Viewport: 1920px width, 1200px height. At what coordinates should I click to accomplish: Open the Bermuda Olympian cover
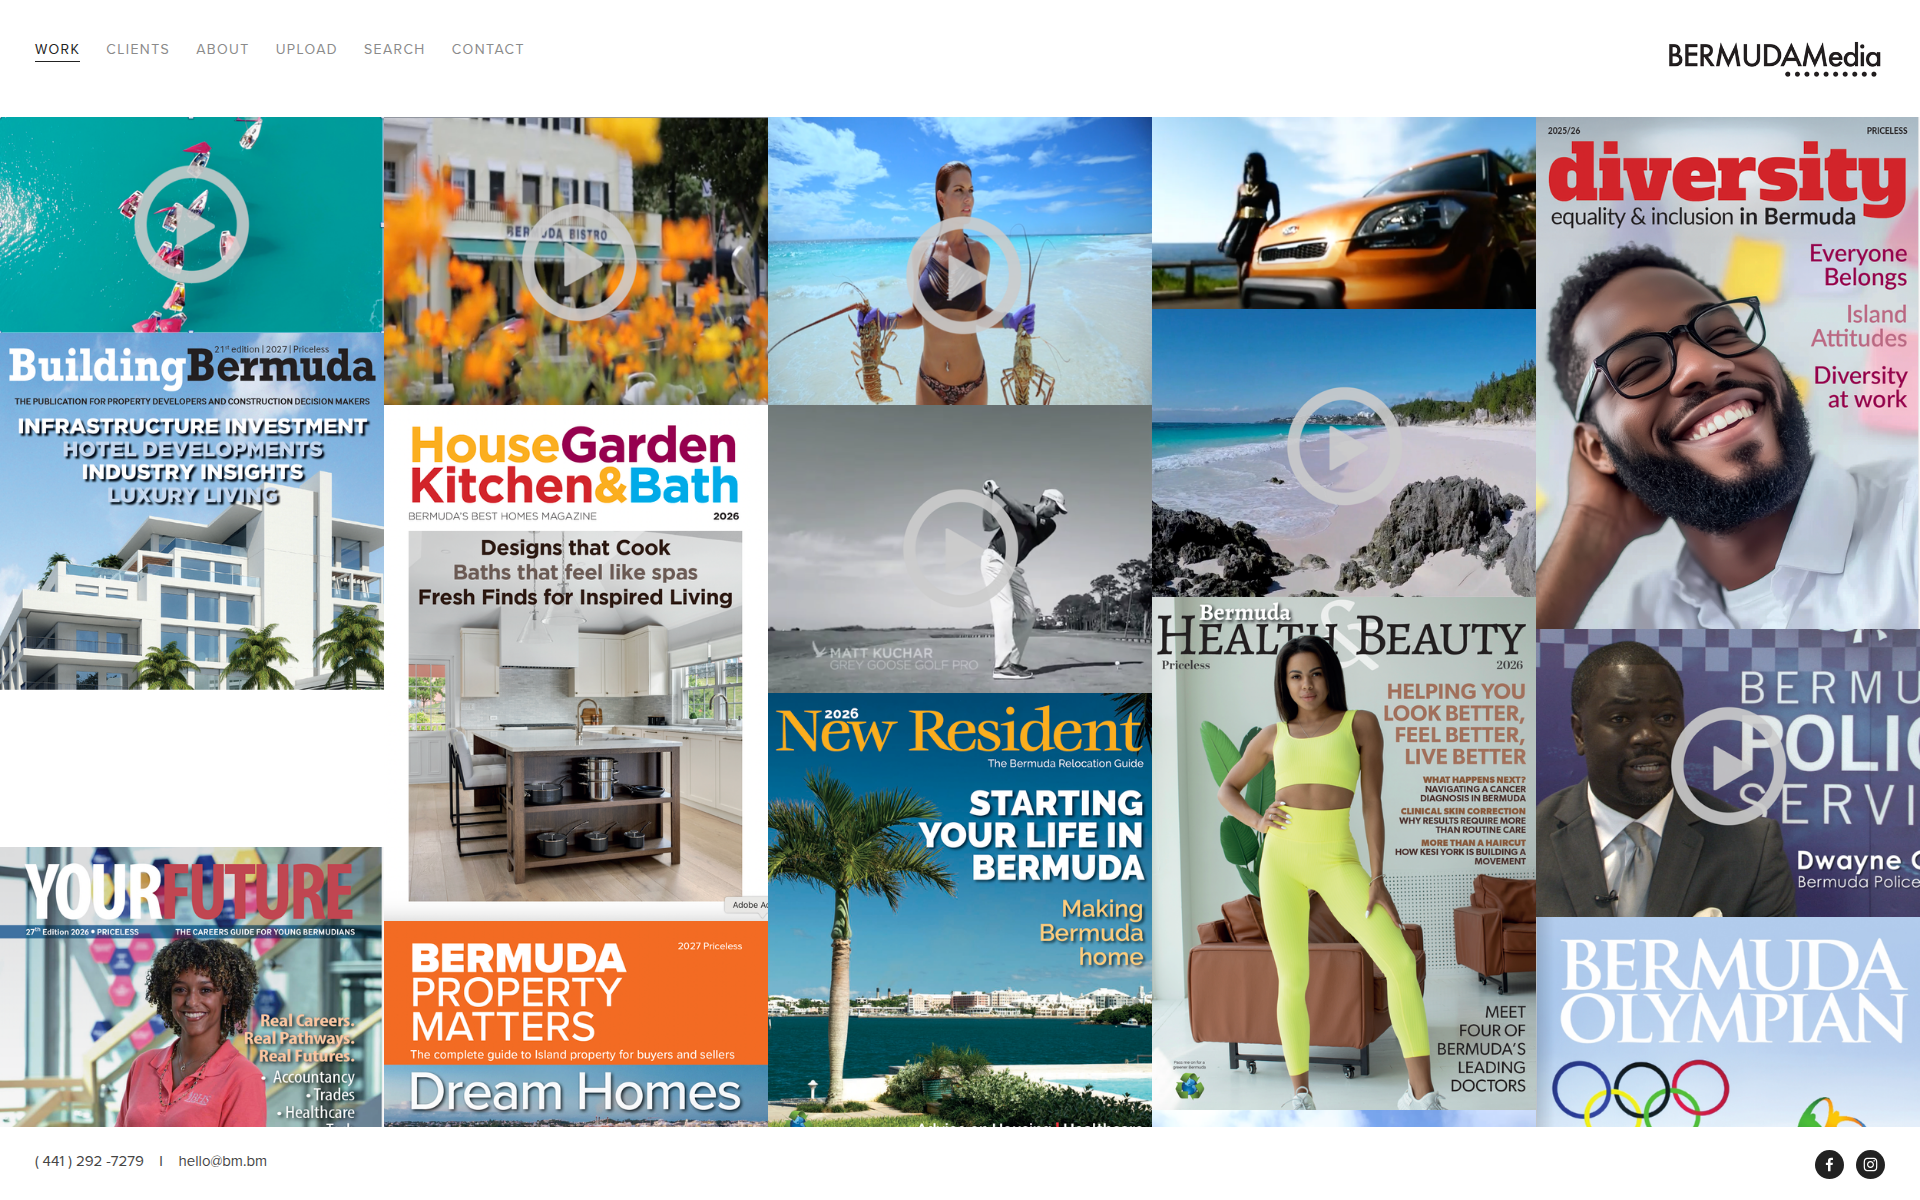click(1728, 1022)
